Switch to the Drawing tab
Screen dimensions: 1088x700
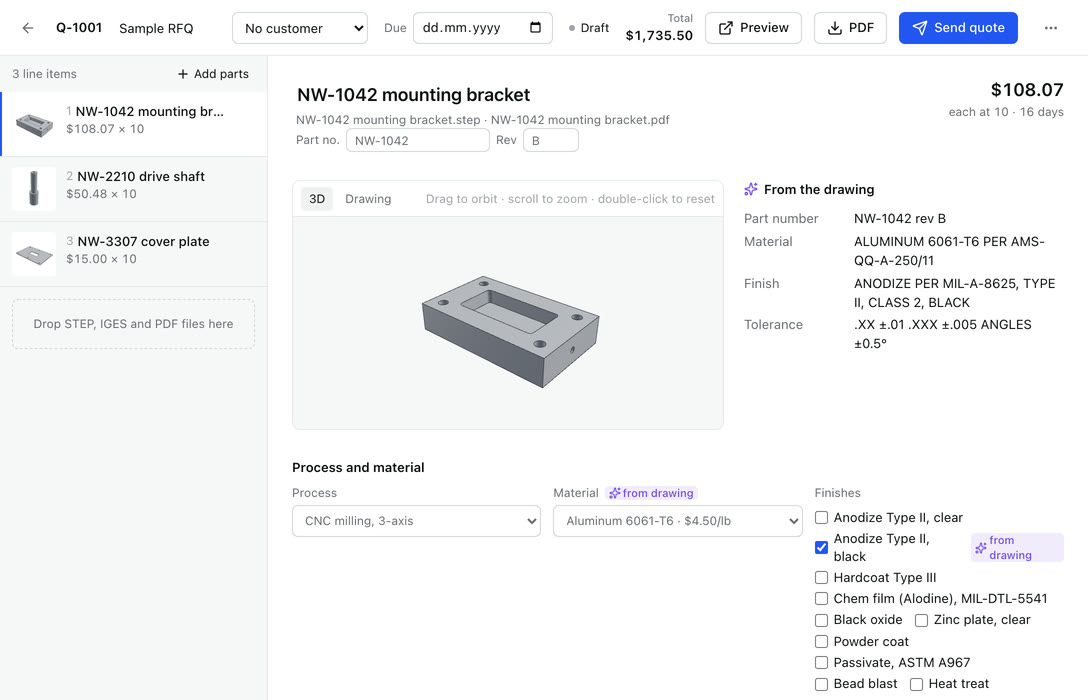point(368,199)
